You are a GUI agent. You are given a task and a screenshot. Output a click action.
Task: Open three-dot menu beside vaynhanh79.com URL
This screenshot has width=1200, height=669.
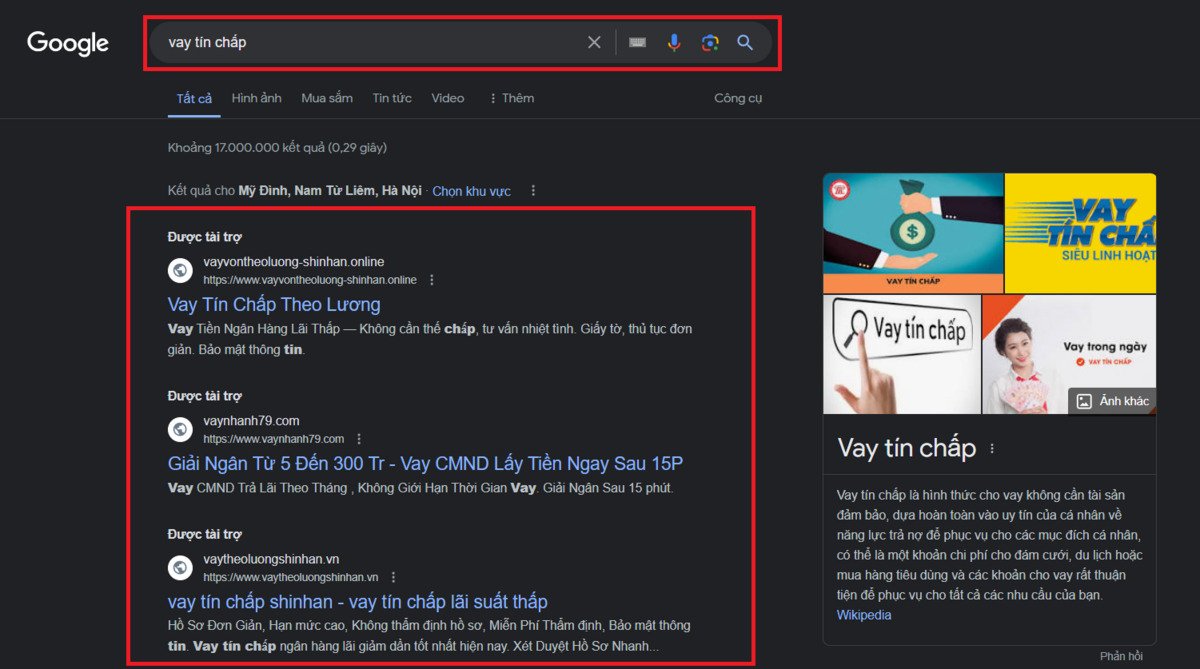click(359, 439)
